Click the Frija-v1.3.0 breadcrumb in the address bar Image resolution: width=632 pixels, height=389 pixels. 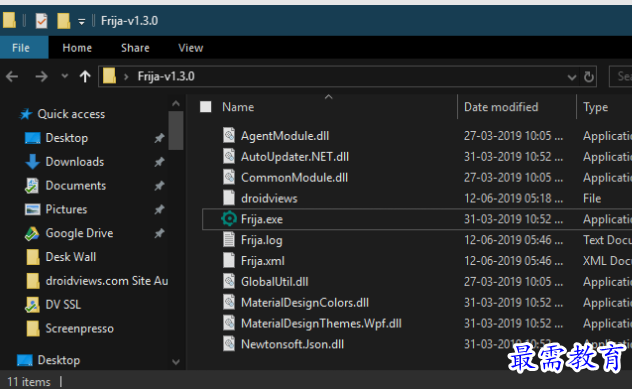click(166, 76)
